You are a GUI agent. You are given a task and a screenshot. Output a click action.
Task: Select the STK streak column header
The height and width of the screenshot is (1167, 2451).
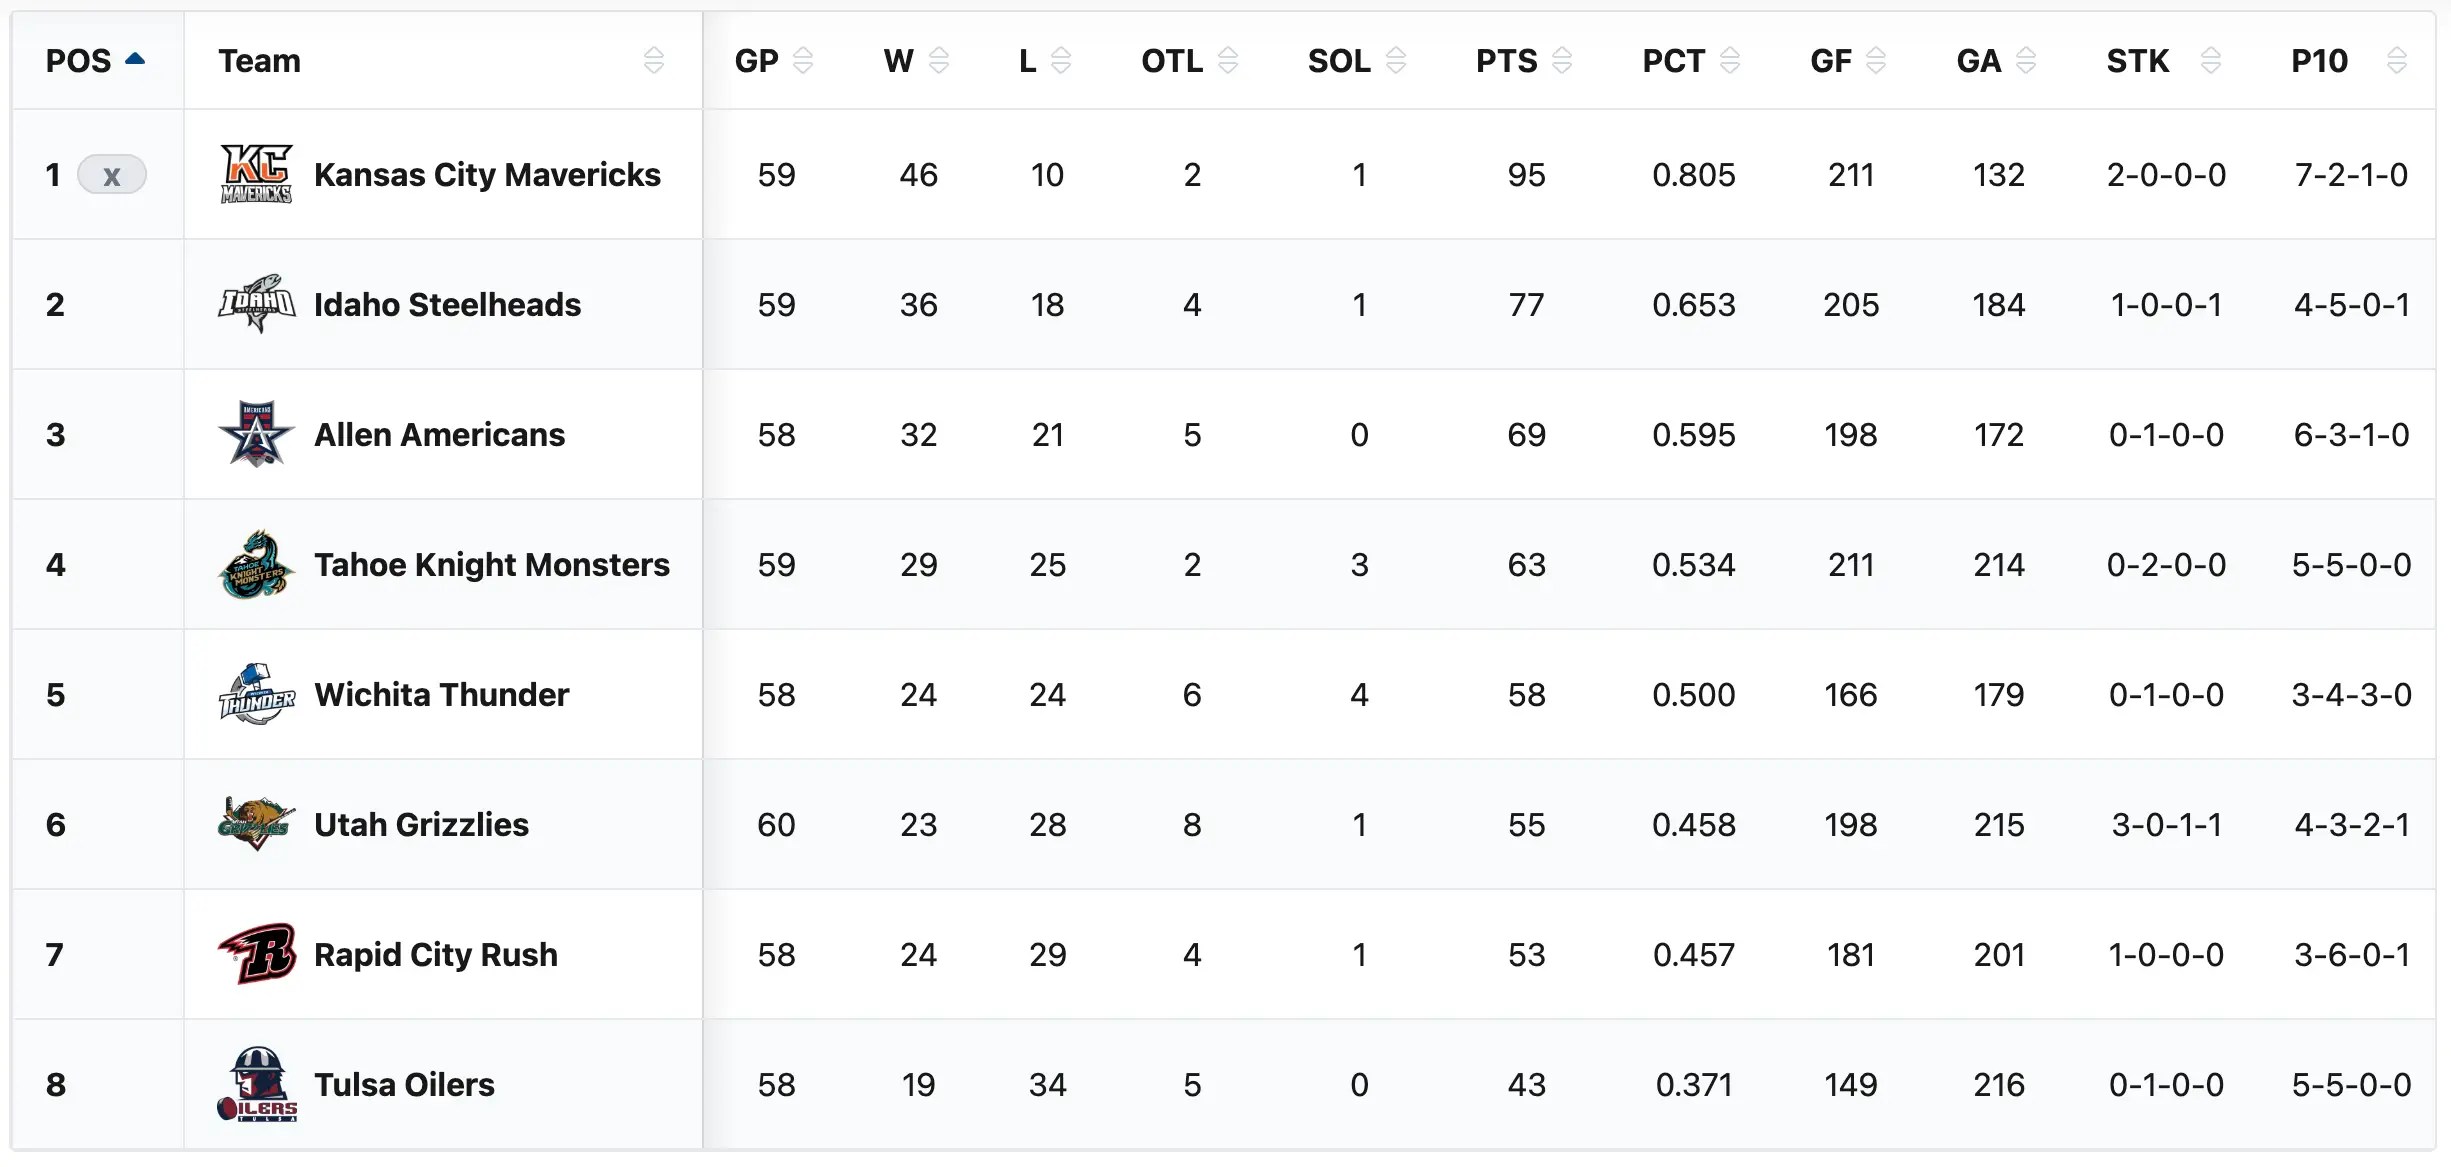click(2138, 61)
